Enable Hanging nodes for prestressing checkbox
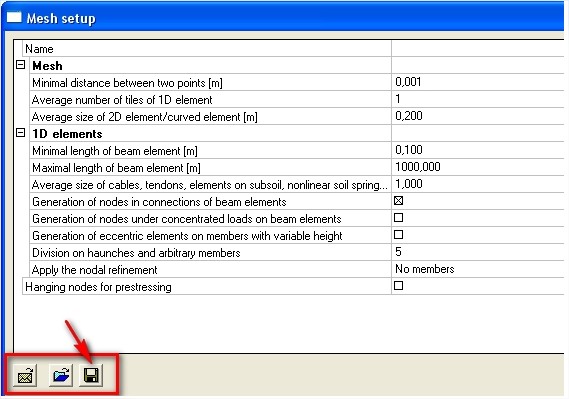569x399 pixels. [398, 286]
